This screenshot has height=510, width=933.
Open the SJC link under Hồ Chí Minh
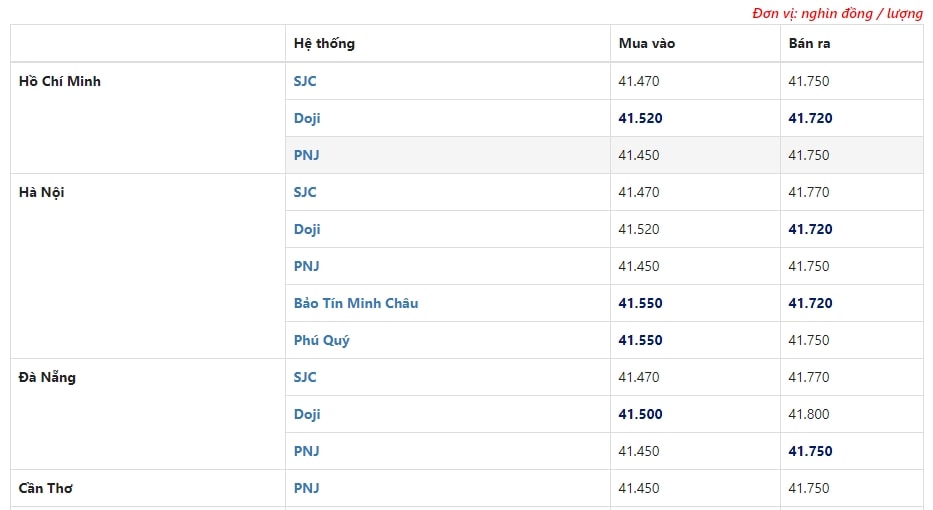coord(305,81)
